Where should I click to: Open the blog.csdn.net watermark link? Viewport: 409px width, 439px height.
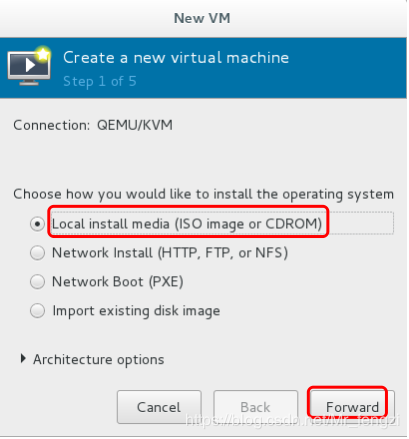293,420
